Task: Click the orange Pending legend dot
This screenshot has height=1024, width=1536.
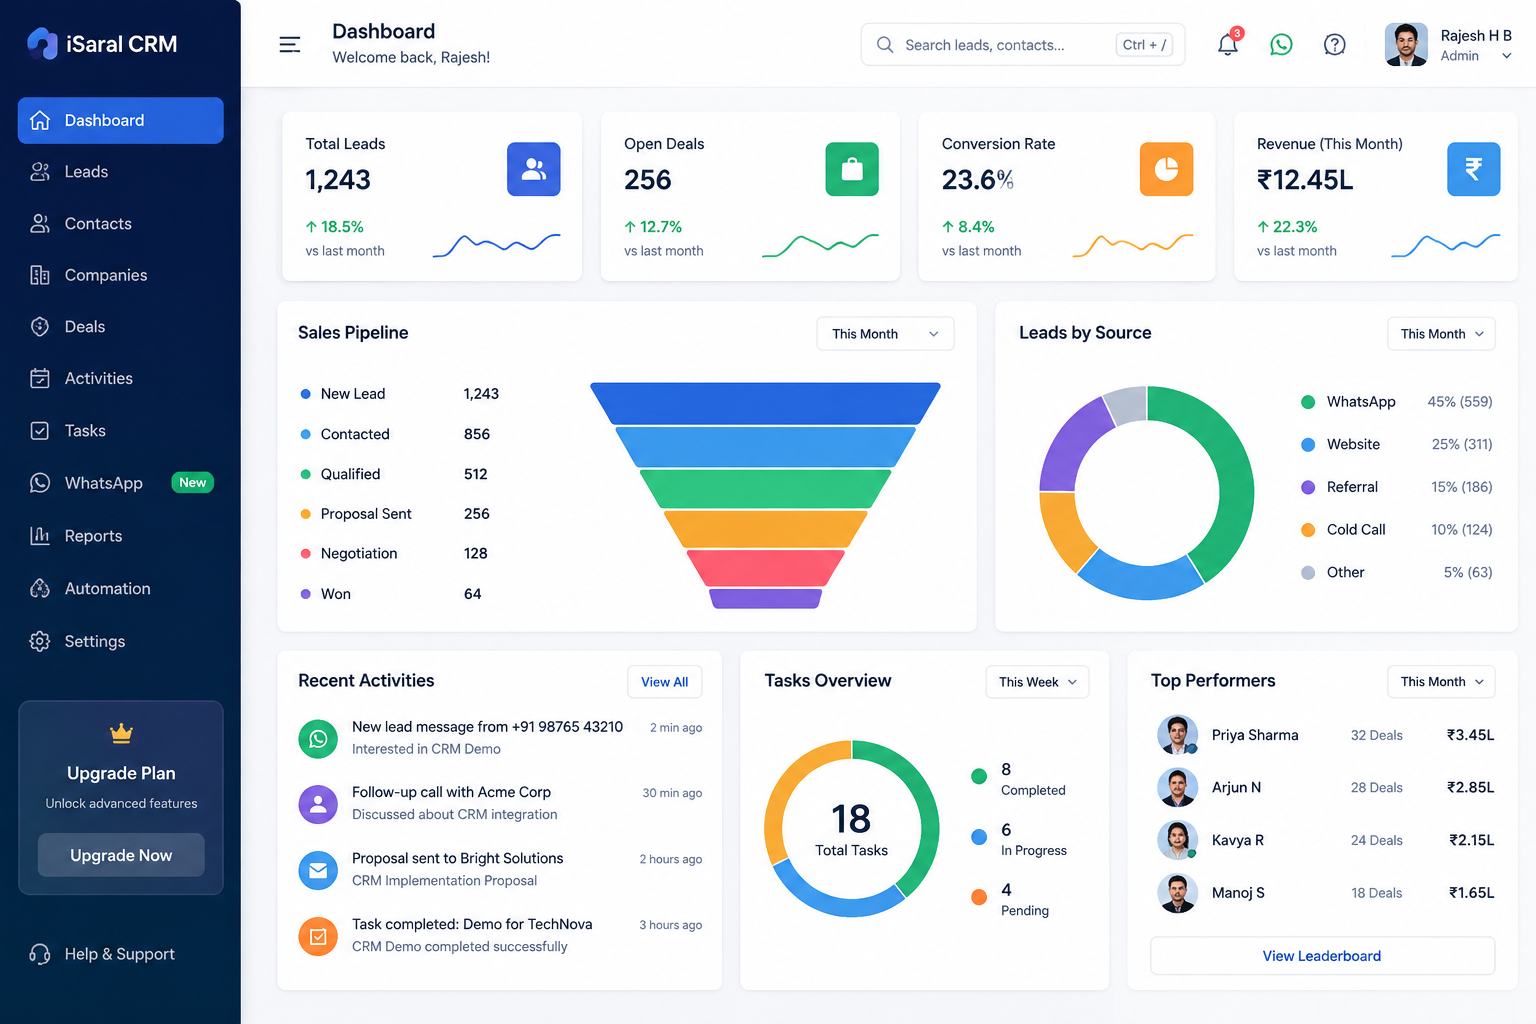Action: (x=979, y=897)
